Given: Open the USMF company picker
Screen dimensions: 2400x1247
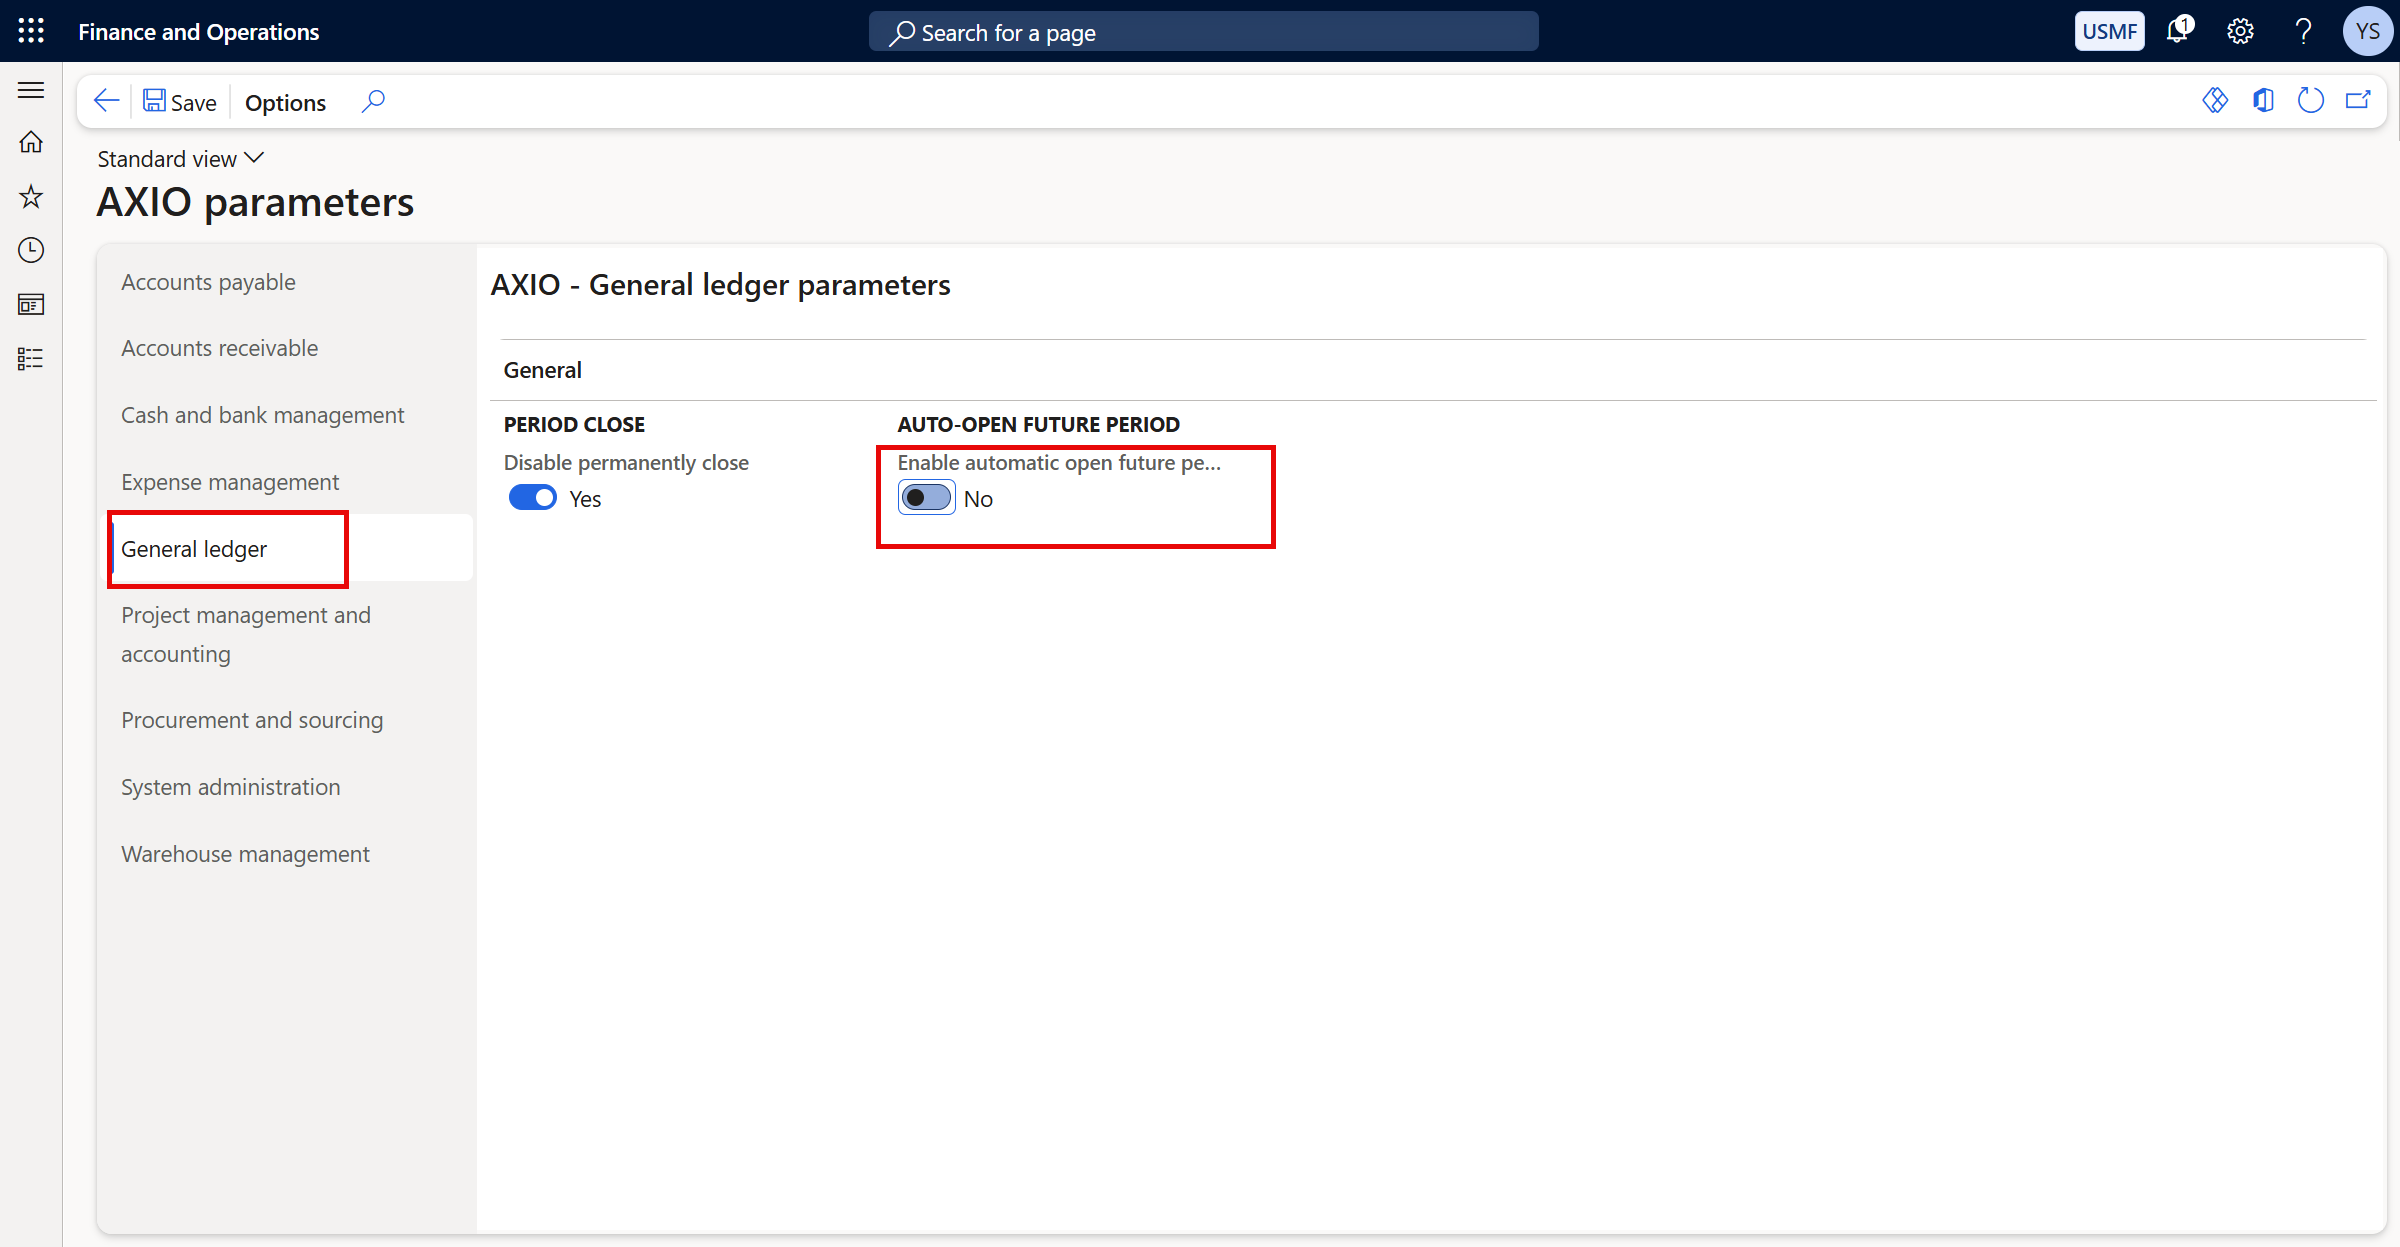Looking at the screenshot, I should pos(2110,31).
